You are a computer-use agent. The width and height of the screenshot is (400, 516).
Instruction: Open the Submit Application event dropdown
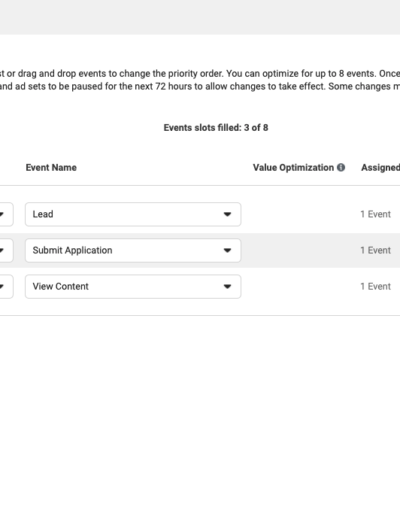[133, 250]
